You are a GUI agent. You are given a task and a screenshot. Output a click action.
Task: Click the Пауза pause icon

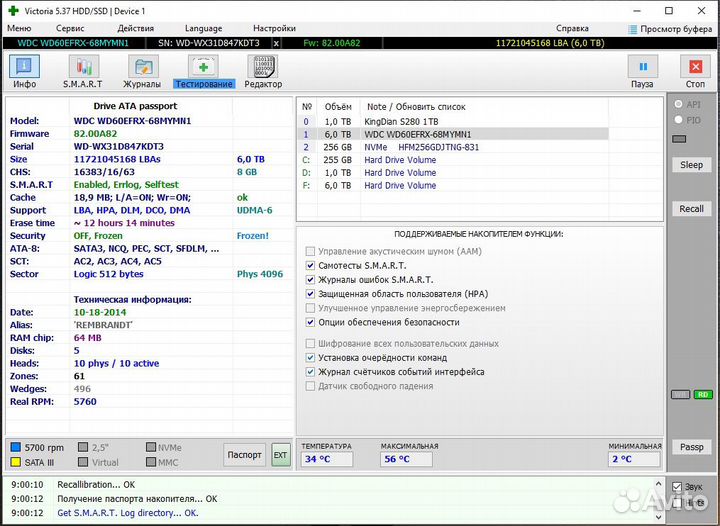643,67
